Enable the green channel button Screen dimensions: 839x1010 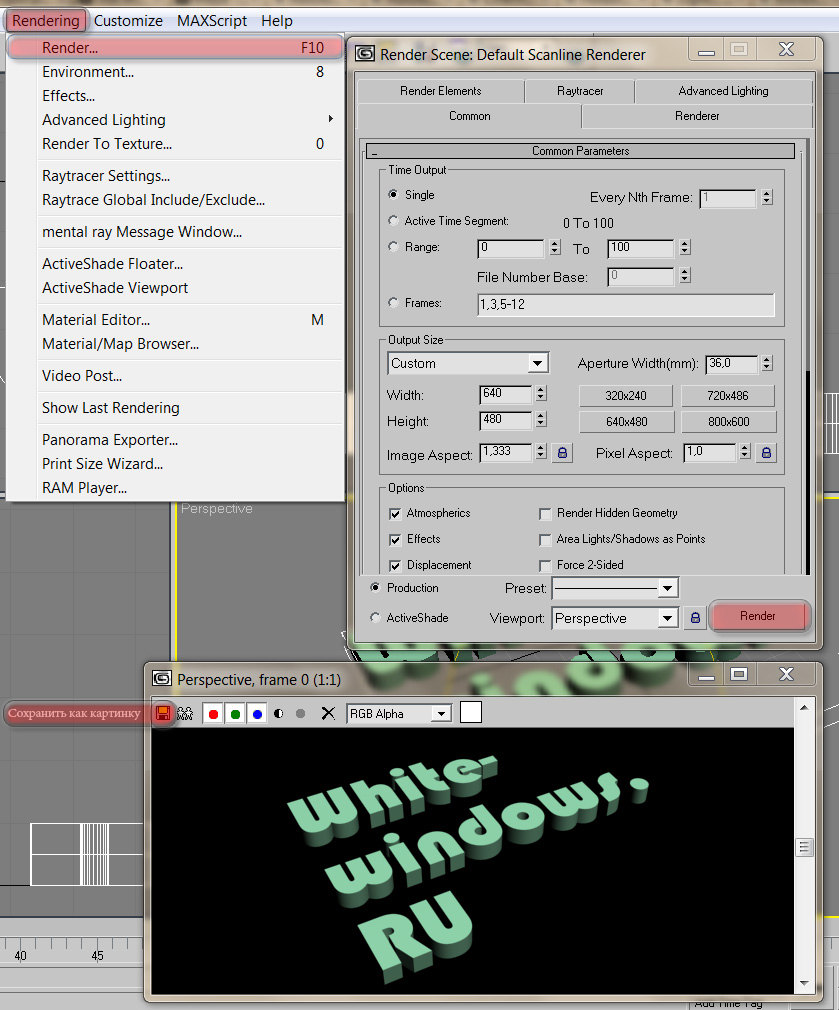click(235, 714)
